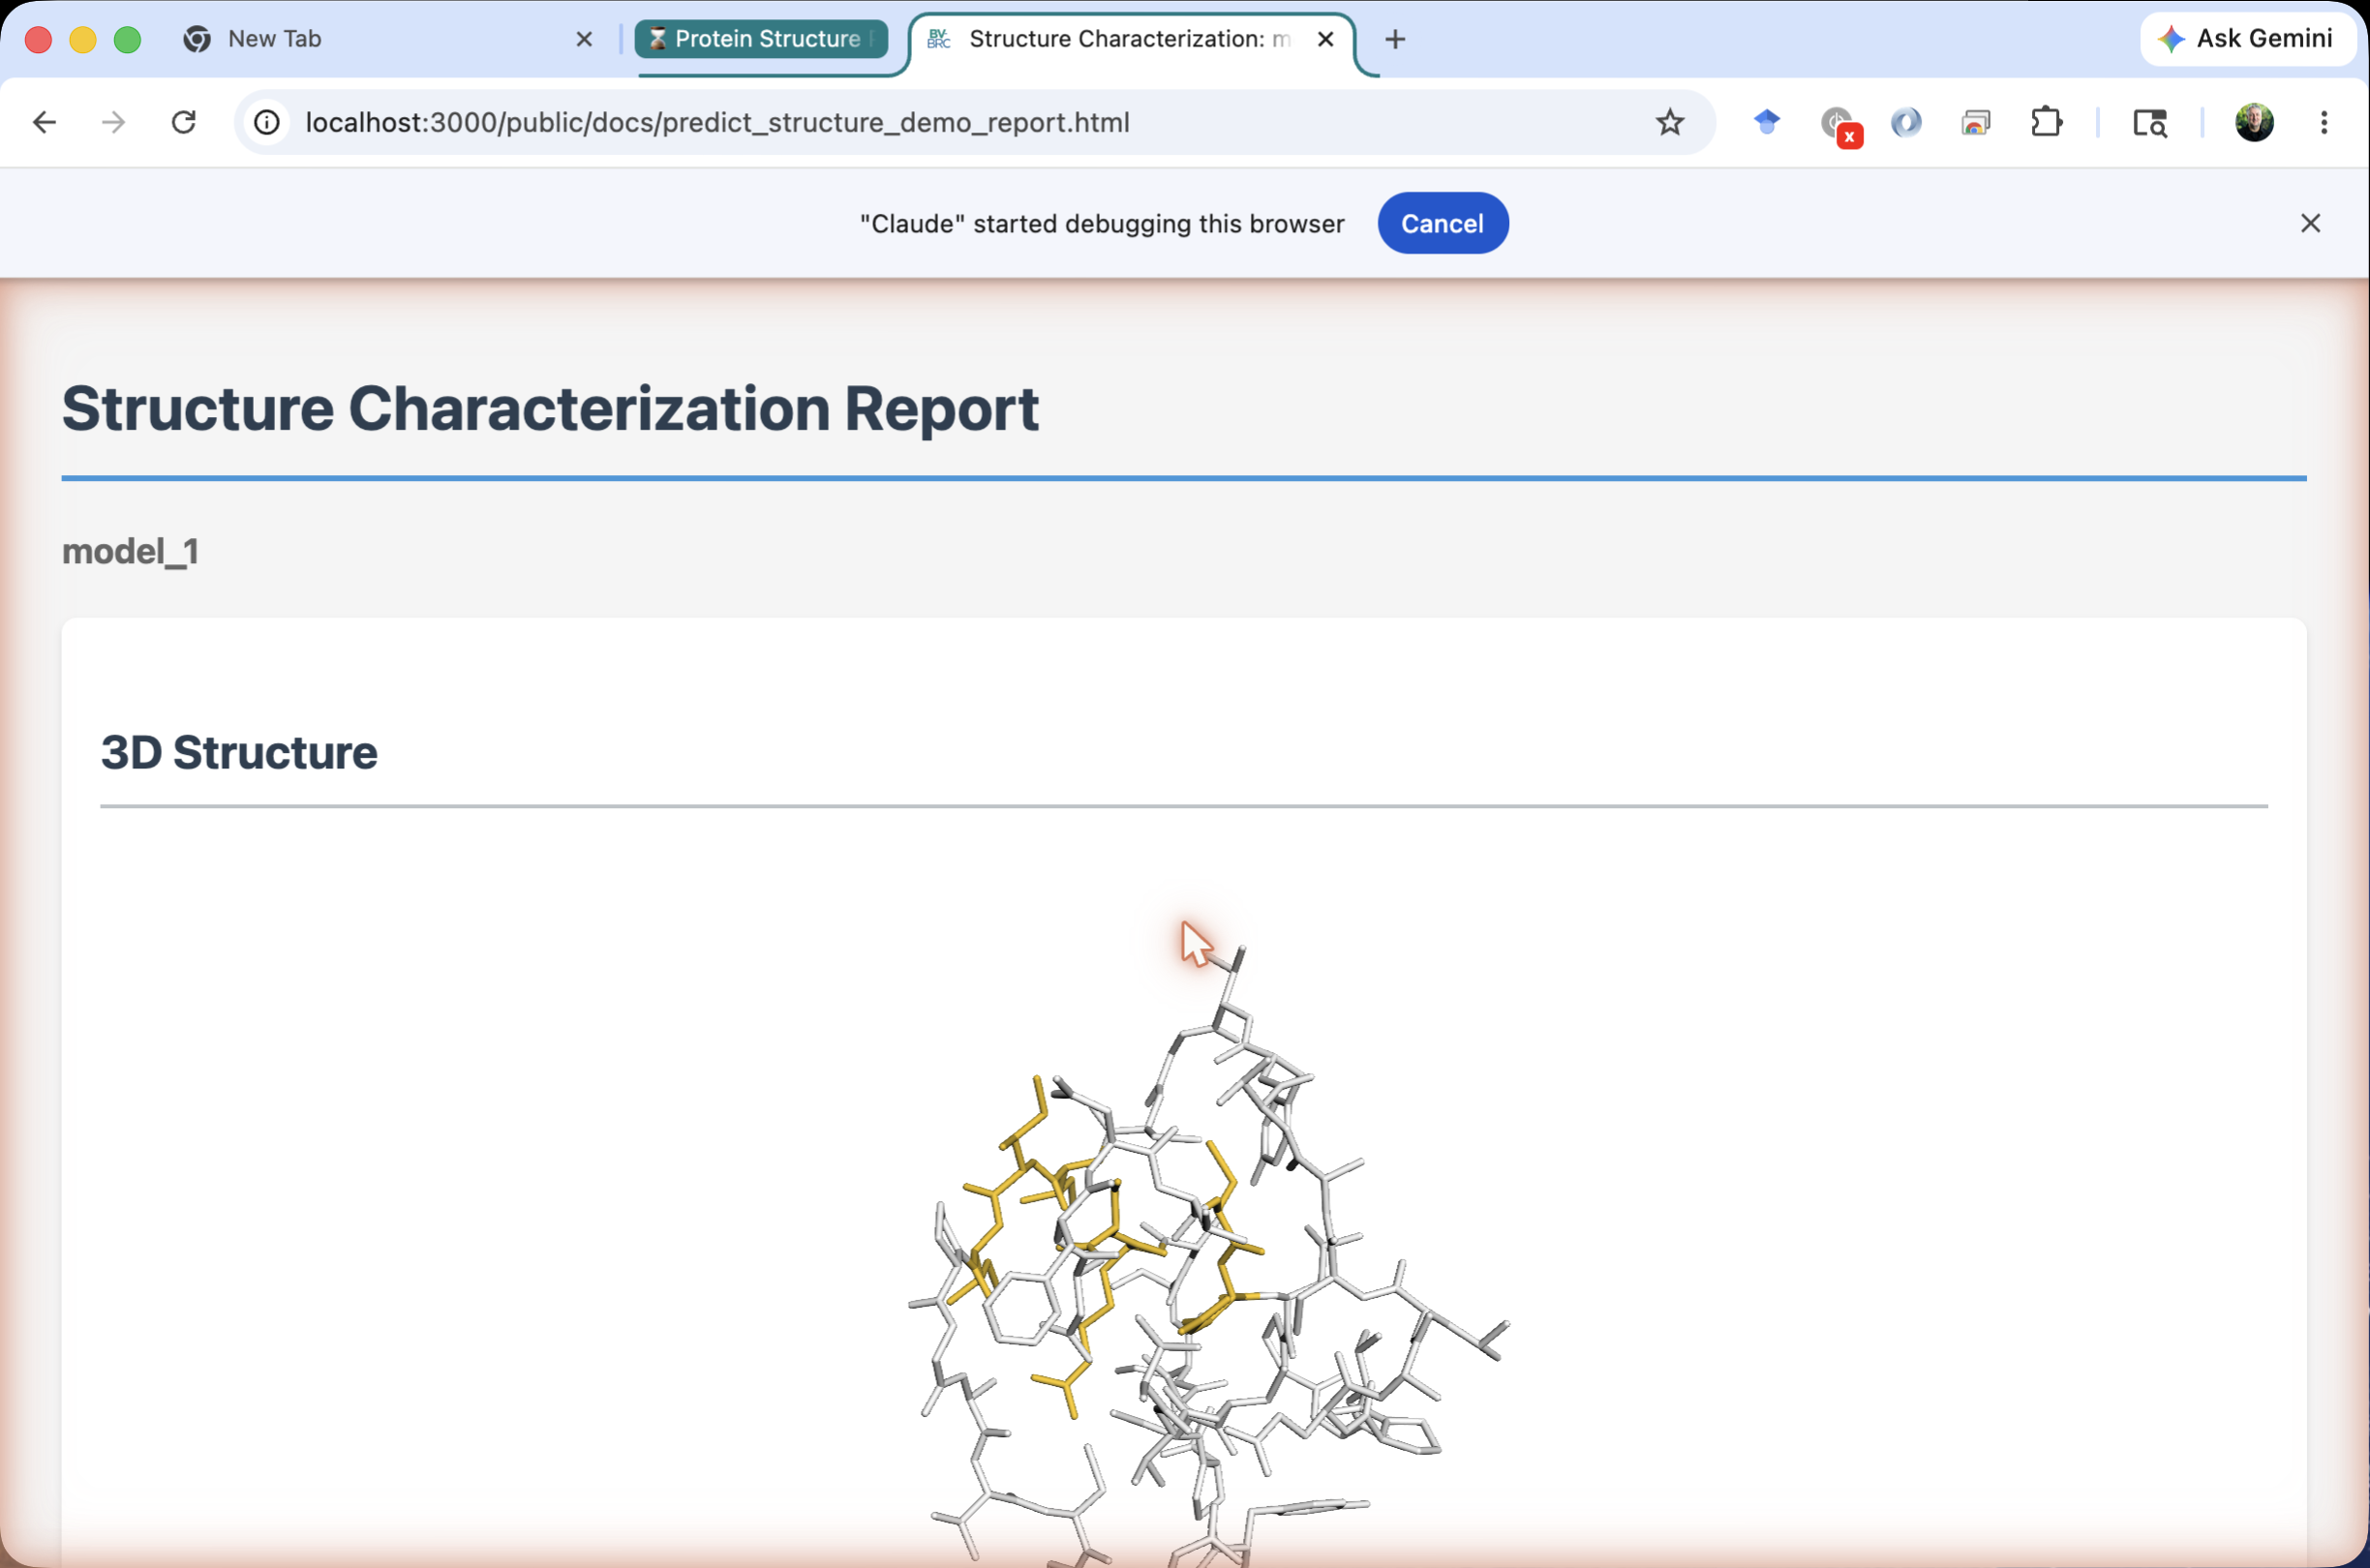The width and height of the screenshot is (2370, 1568).
Task: Reload the page with the refresh icon
Action: point(184,122)
